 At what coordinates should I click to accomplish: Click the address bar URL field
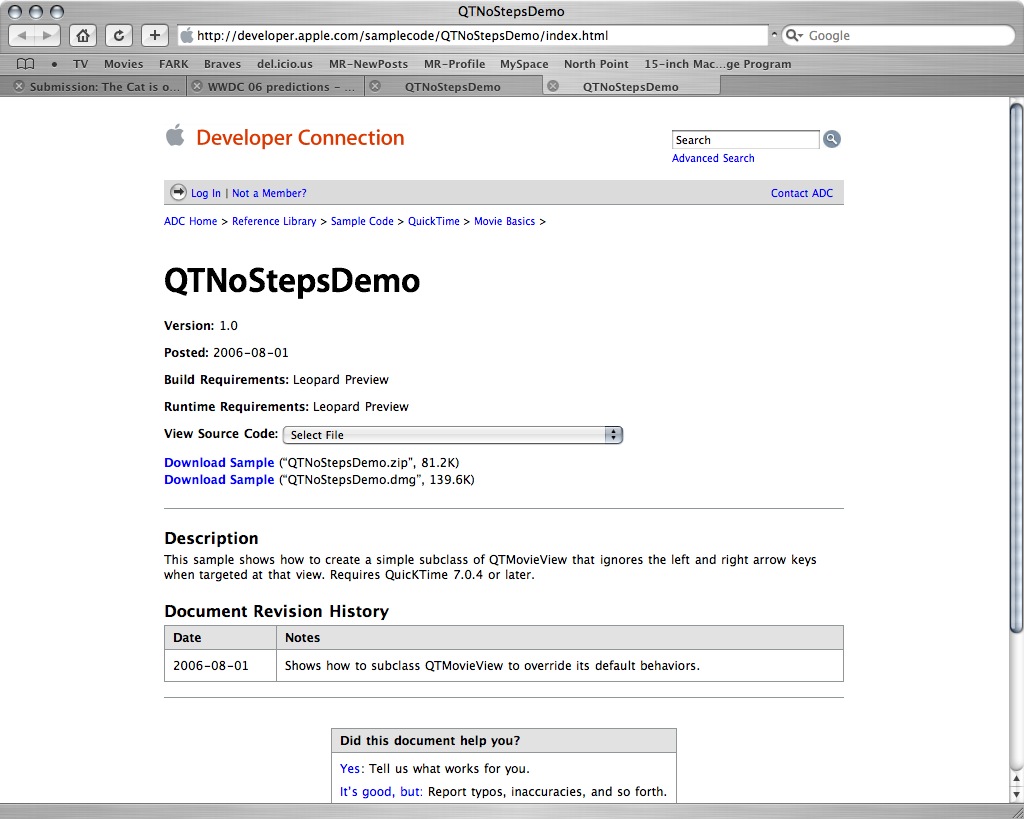(473, 35)
